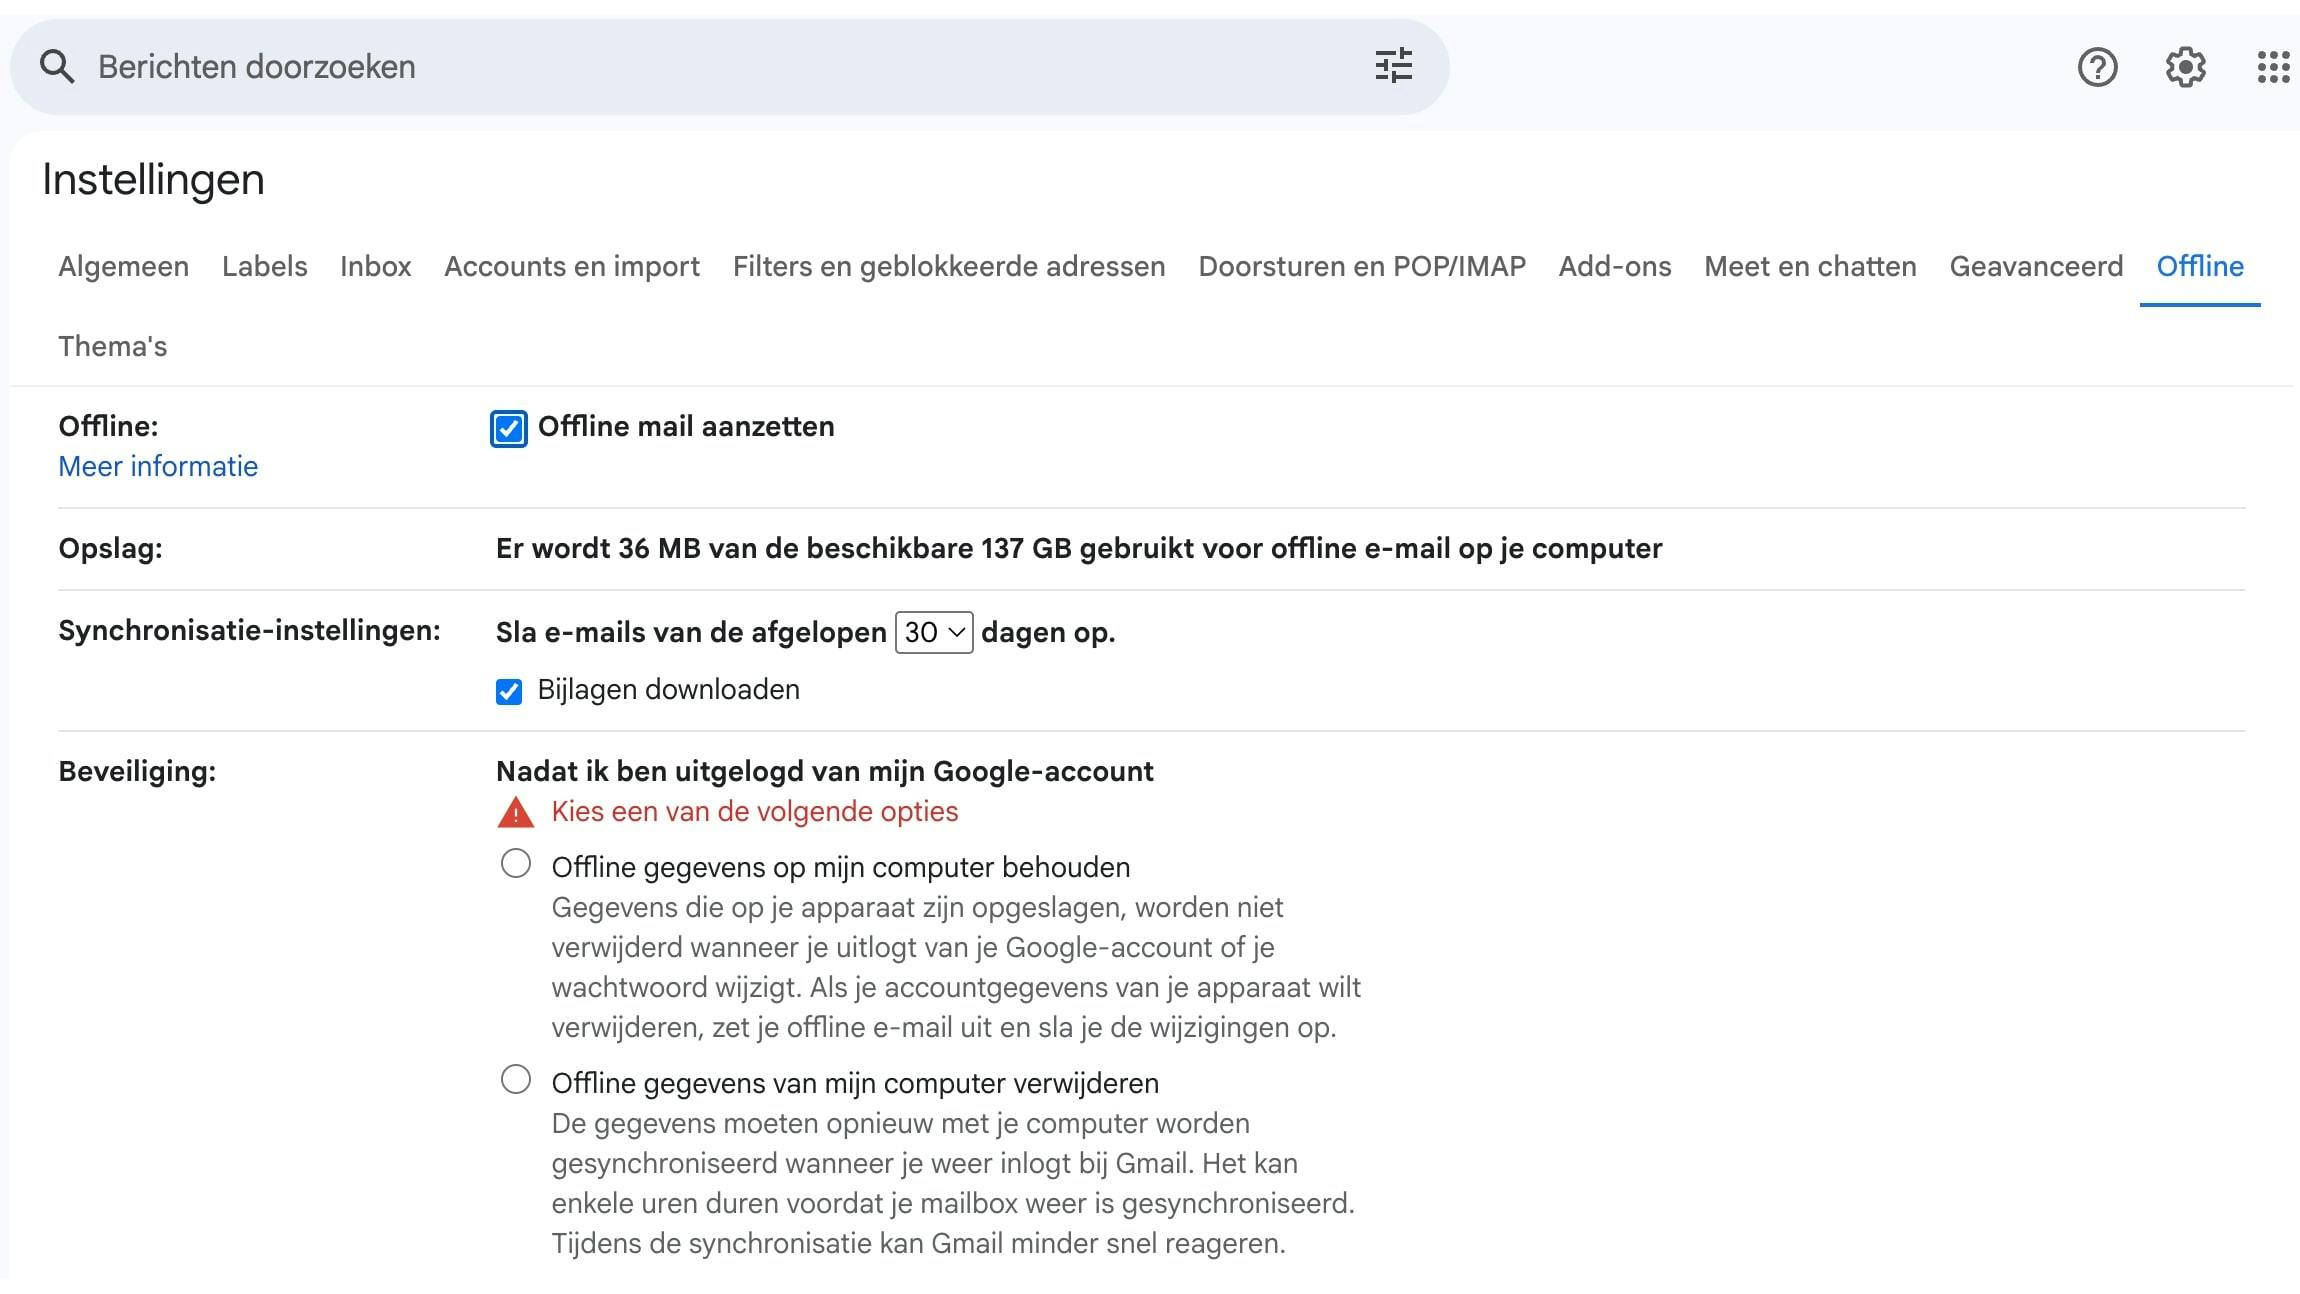Click the red warning triangle icon
Image resolution: width=2300 pixels, height=1294 pixels.
point(516,812)
